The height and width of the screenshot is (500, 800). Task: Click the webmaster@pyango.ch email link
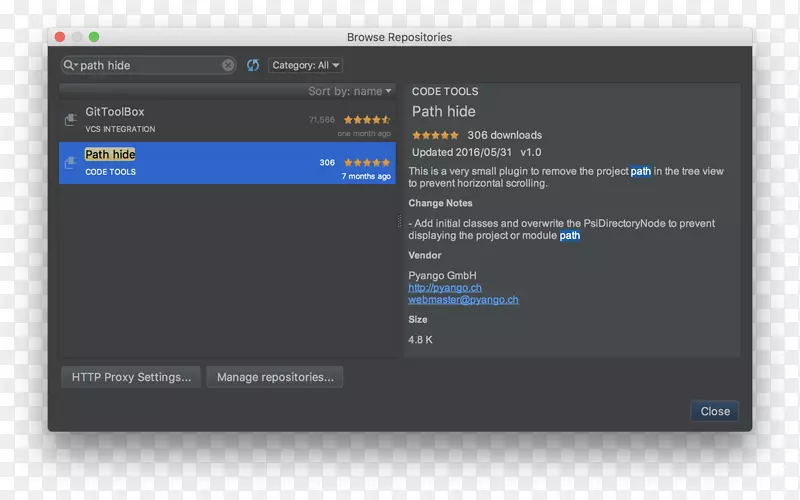463,299
